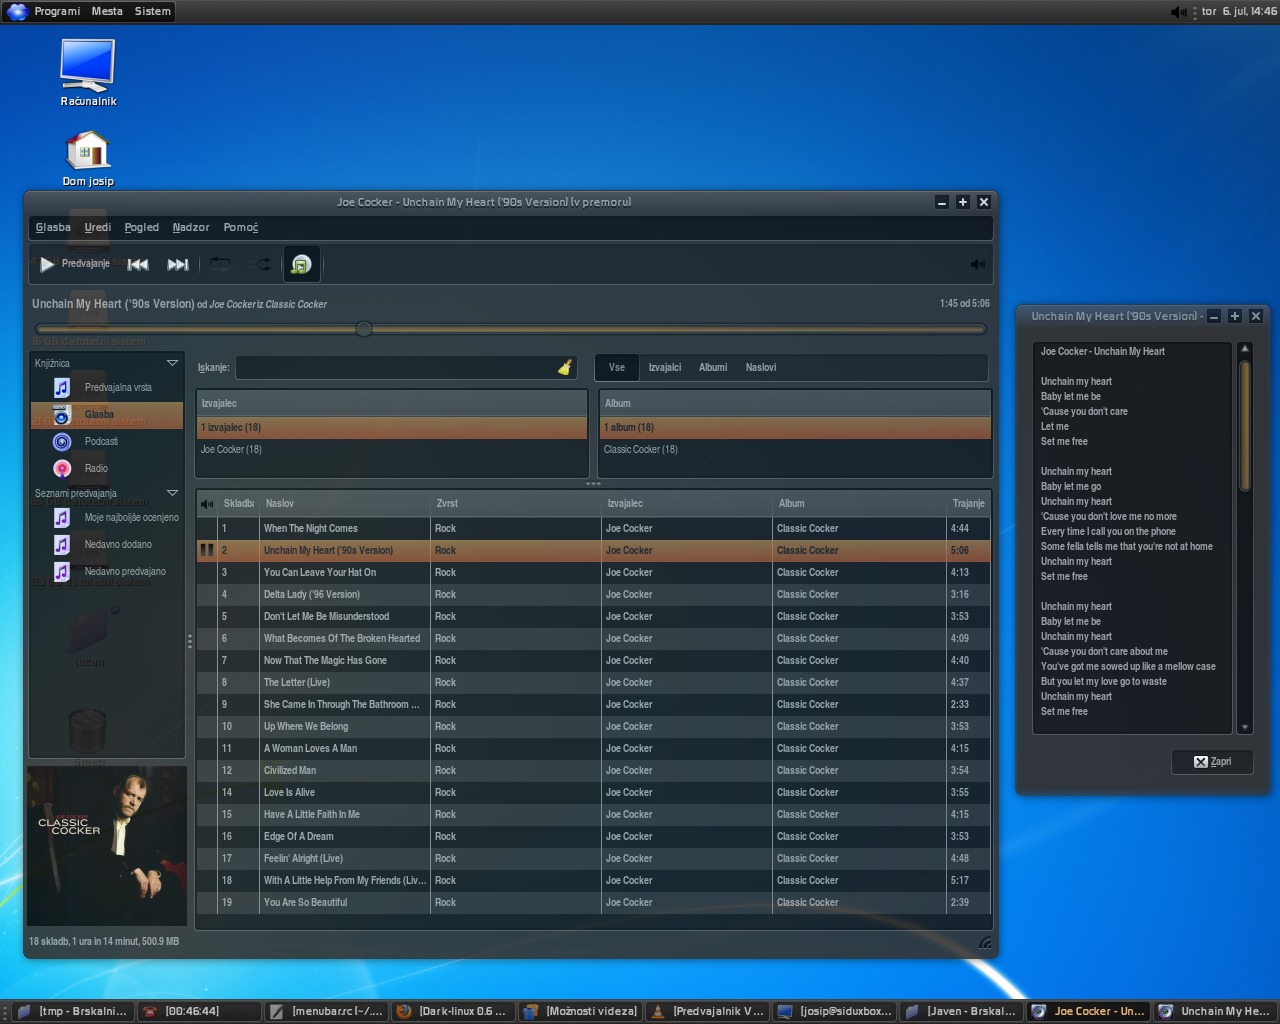1280x1024 pixels.
Task: Click the Izvajalec column header in artist browser
Action: pyautogui.click(x=391, y=403)
